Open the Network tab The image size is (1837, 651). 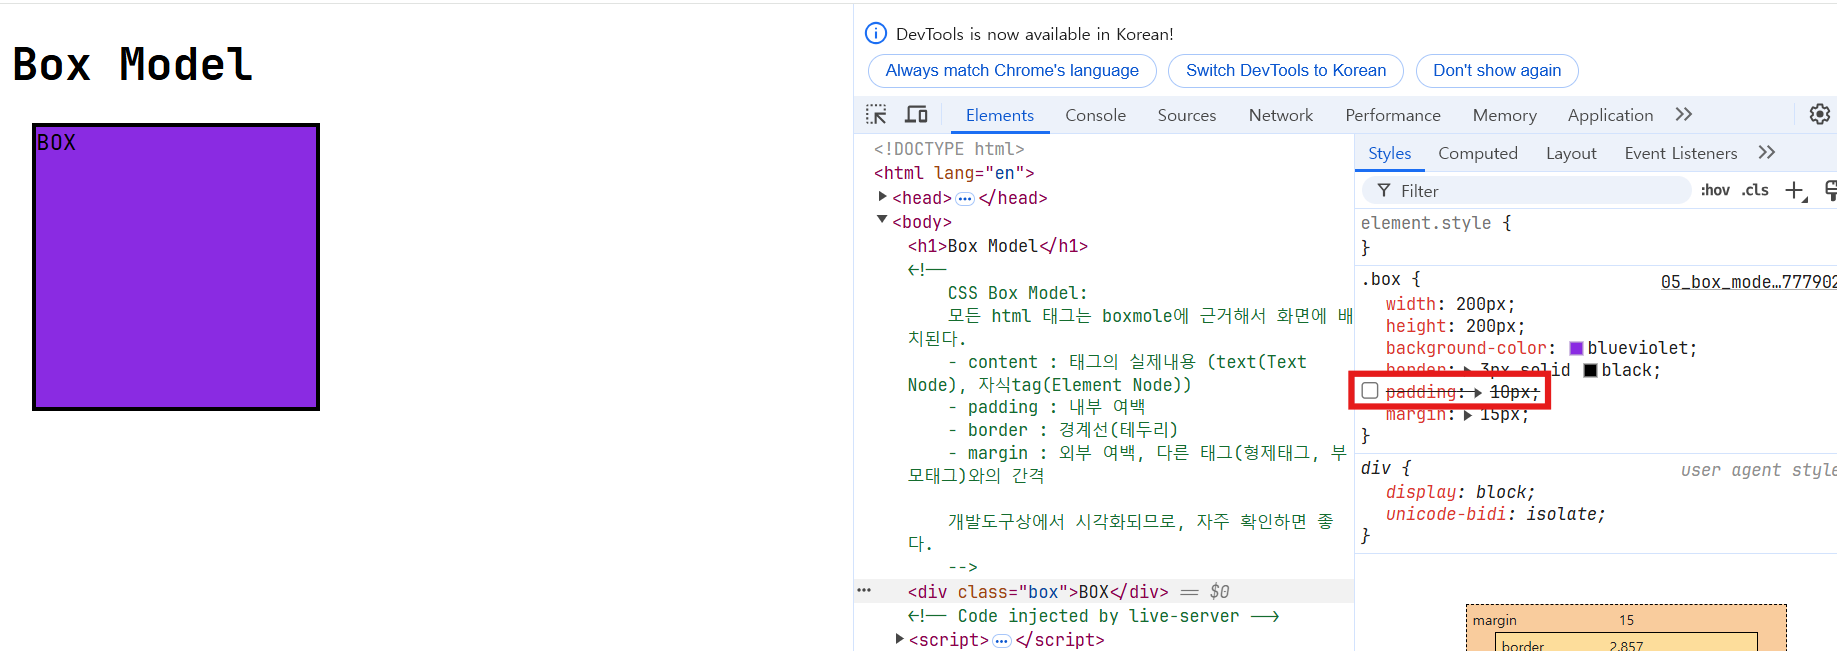pyautogui.click(x=1281, y=115)
